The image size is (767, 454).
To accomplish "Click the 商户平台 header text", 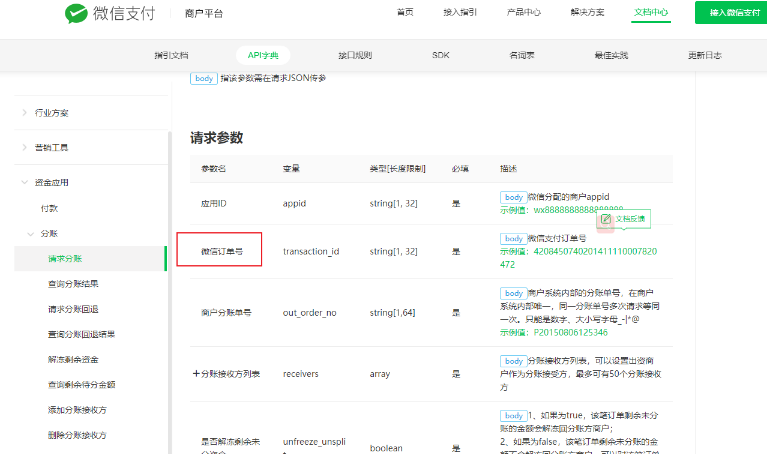I will coord(203,14).
